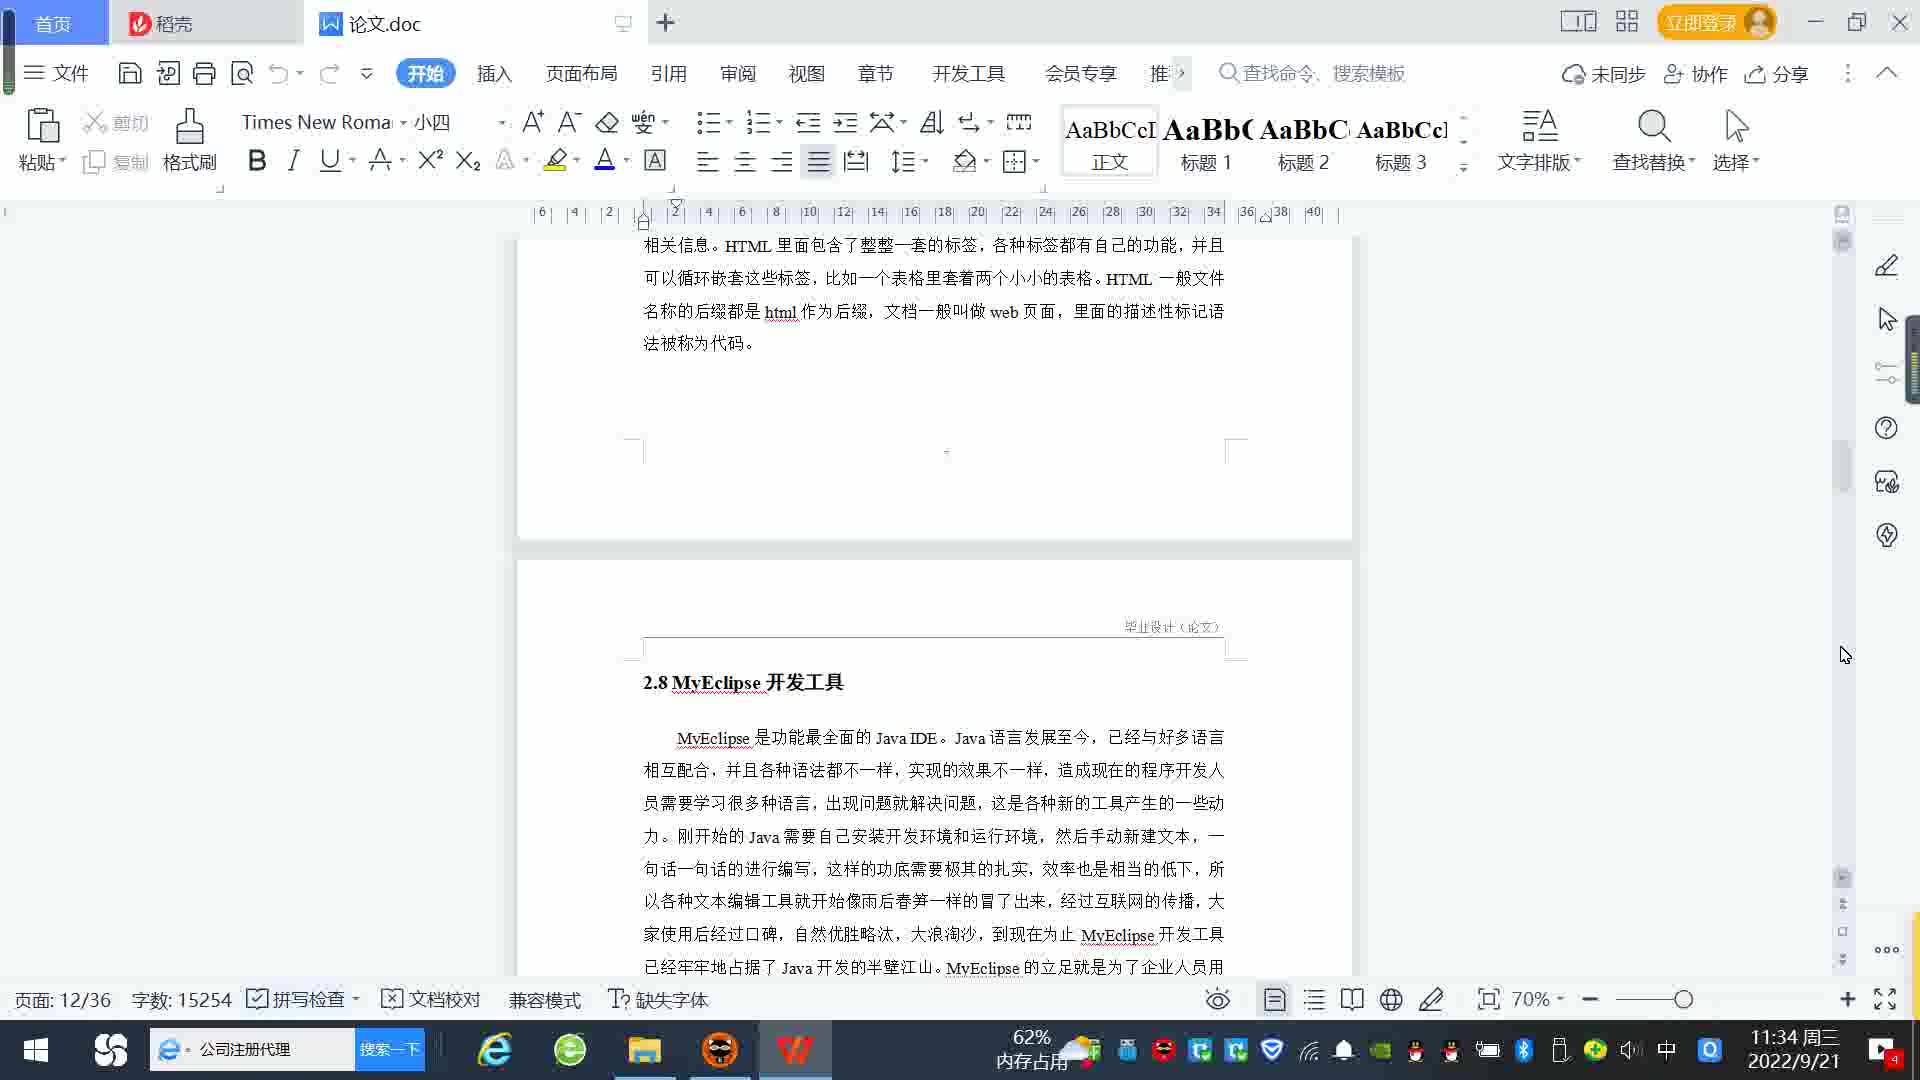The image size is (1920, 1080).
Task: Click the italic formatting icon
Action: click(x=293, y=161)
